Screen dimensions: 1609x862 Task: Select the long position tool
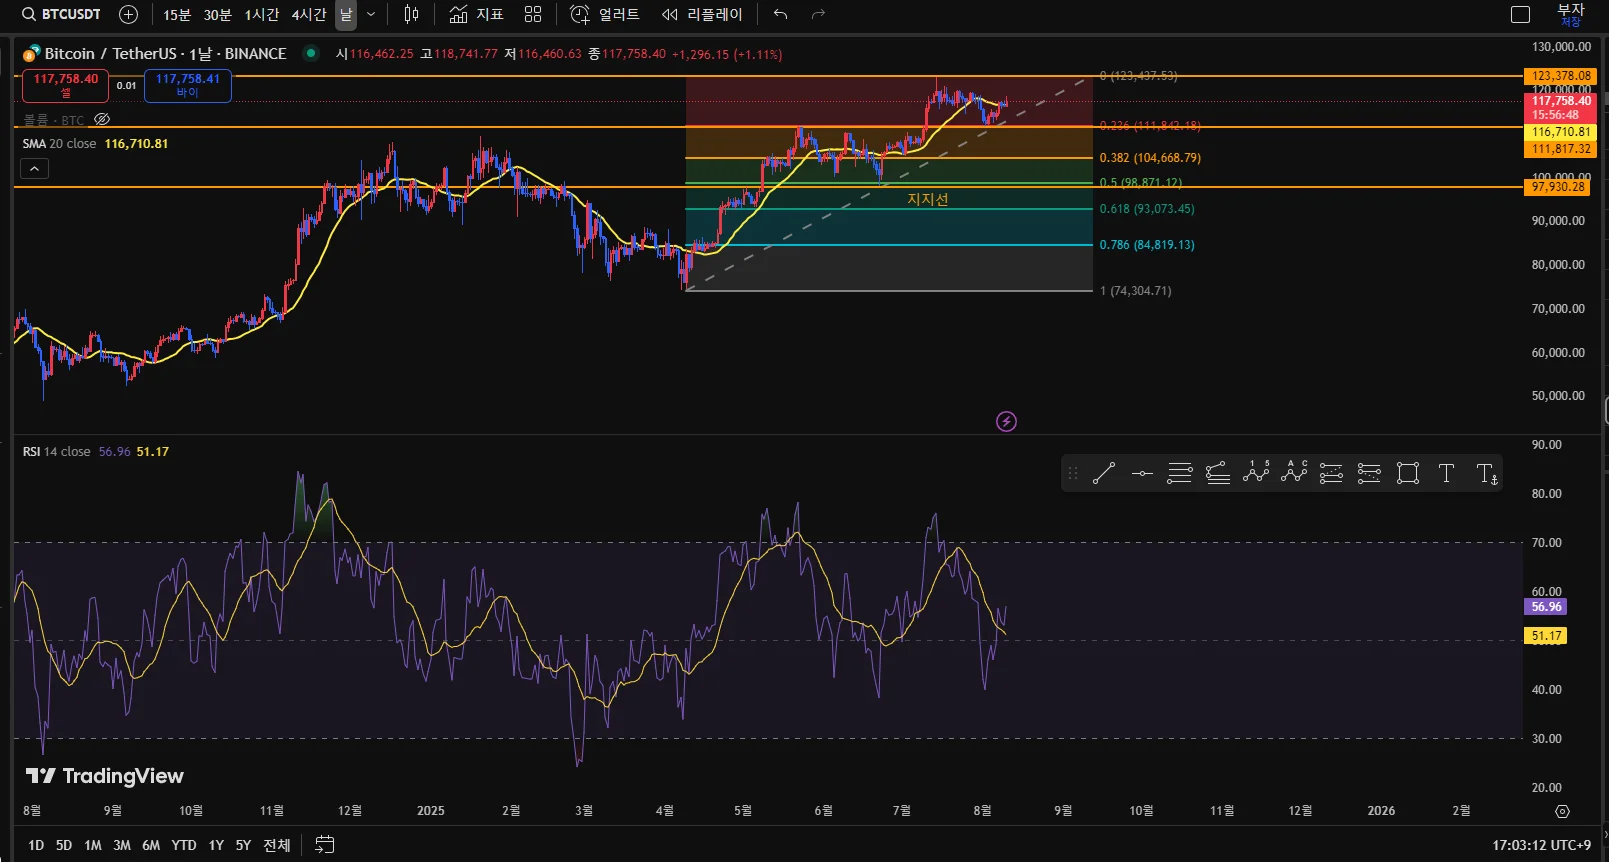point(1331,473)
